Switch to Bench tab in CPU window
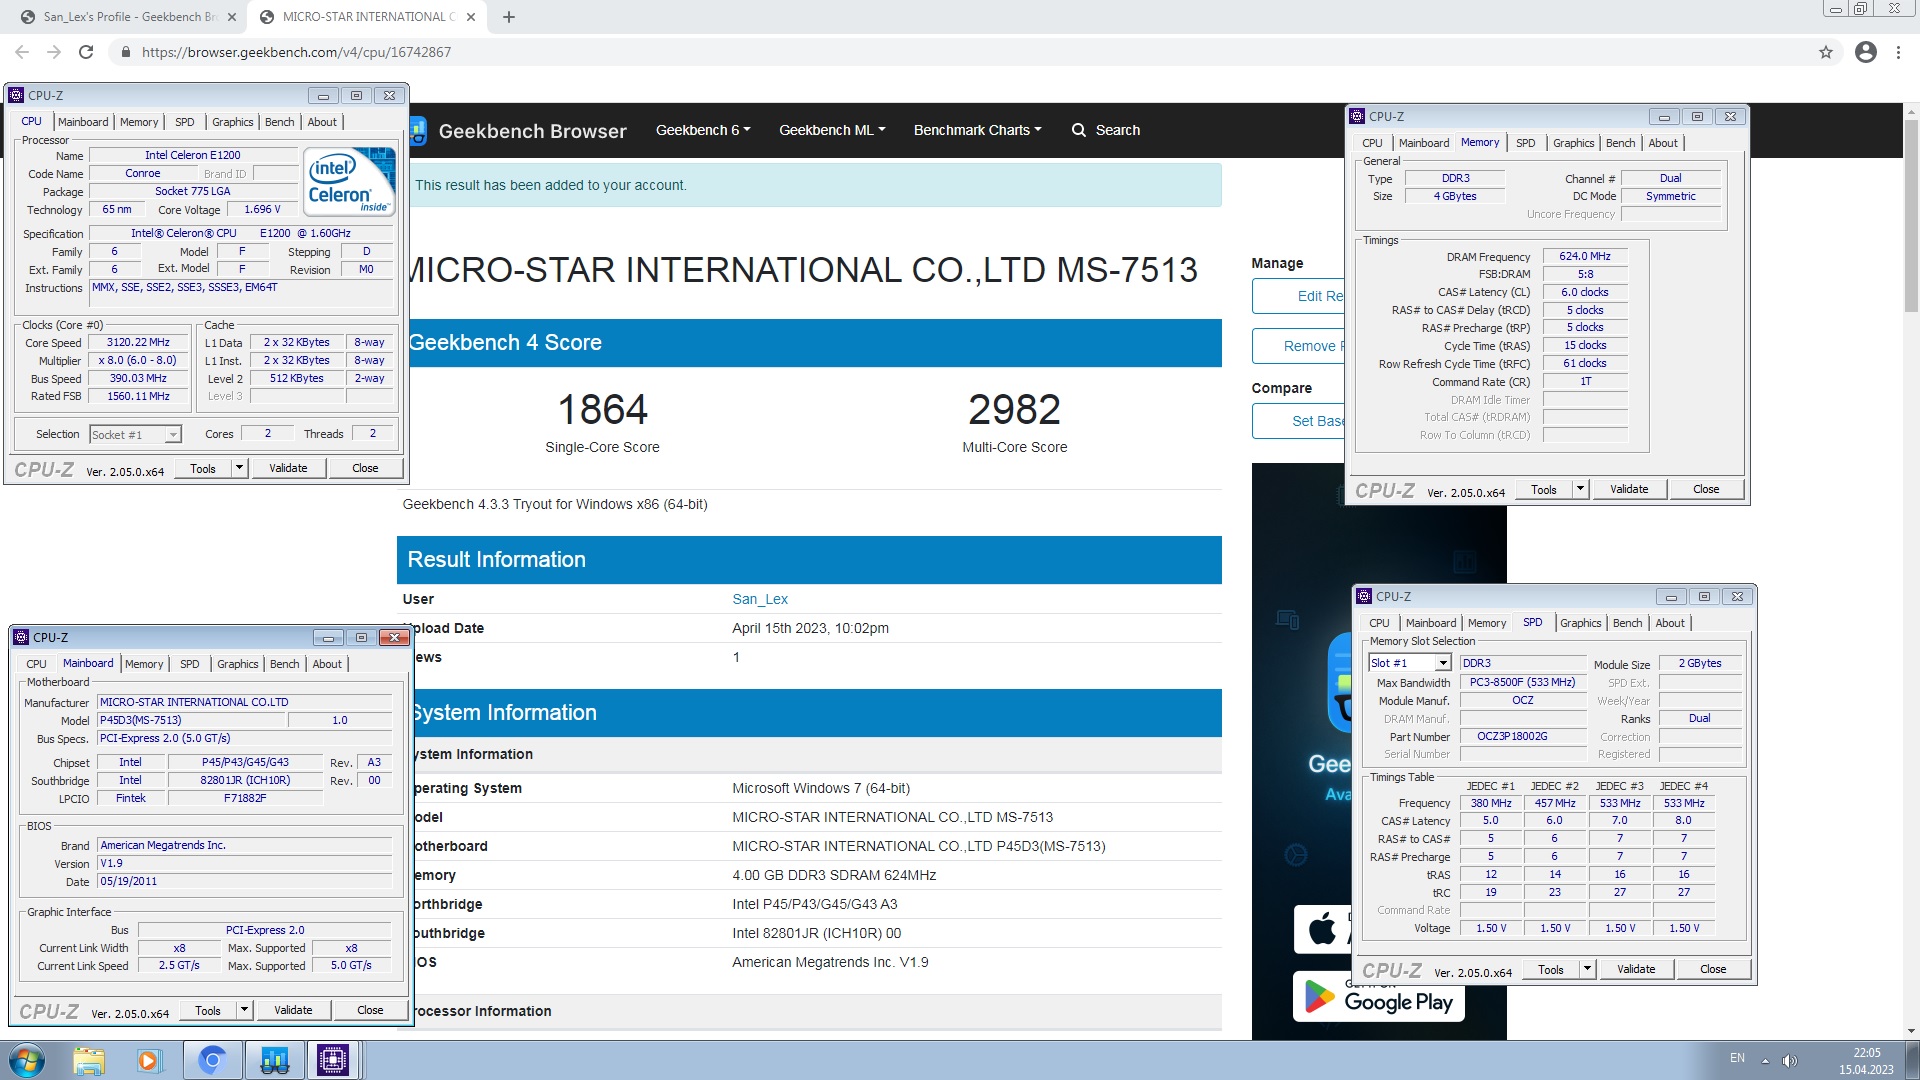 (280, 122)
